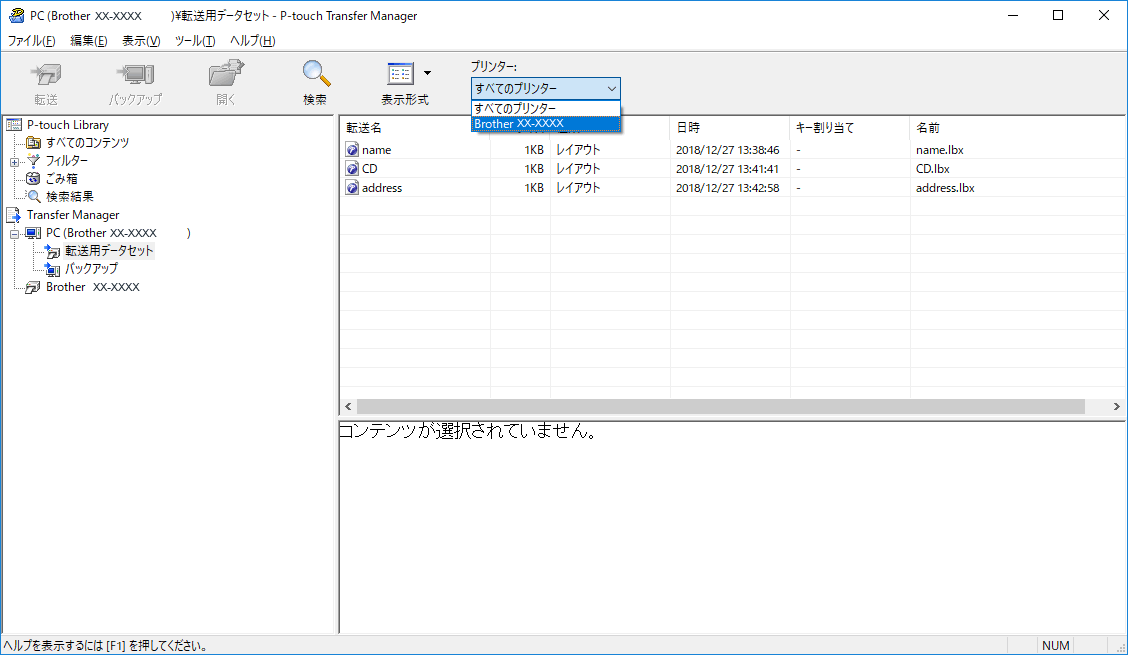
Task: Click the 2018/12/27 13:41:41 date cell
Action: pos(727,168)
